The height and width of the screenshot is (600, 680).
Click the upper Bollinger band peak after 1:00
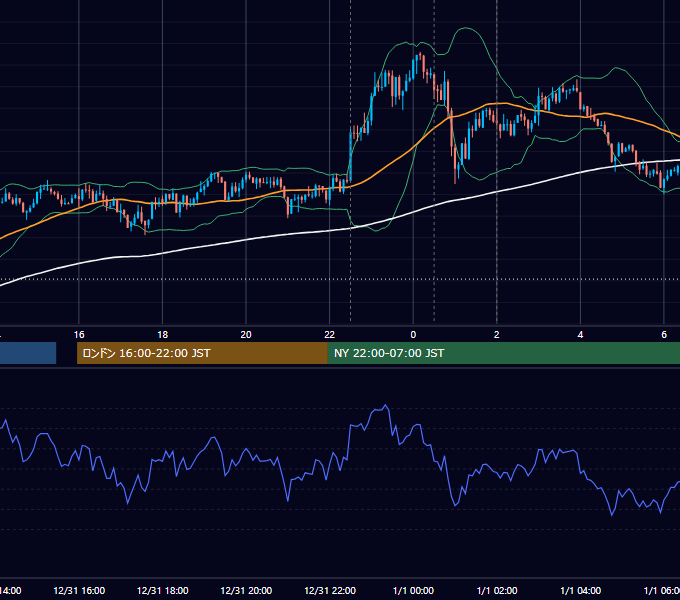point(466,28)
